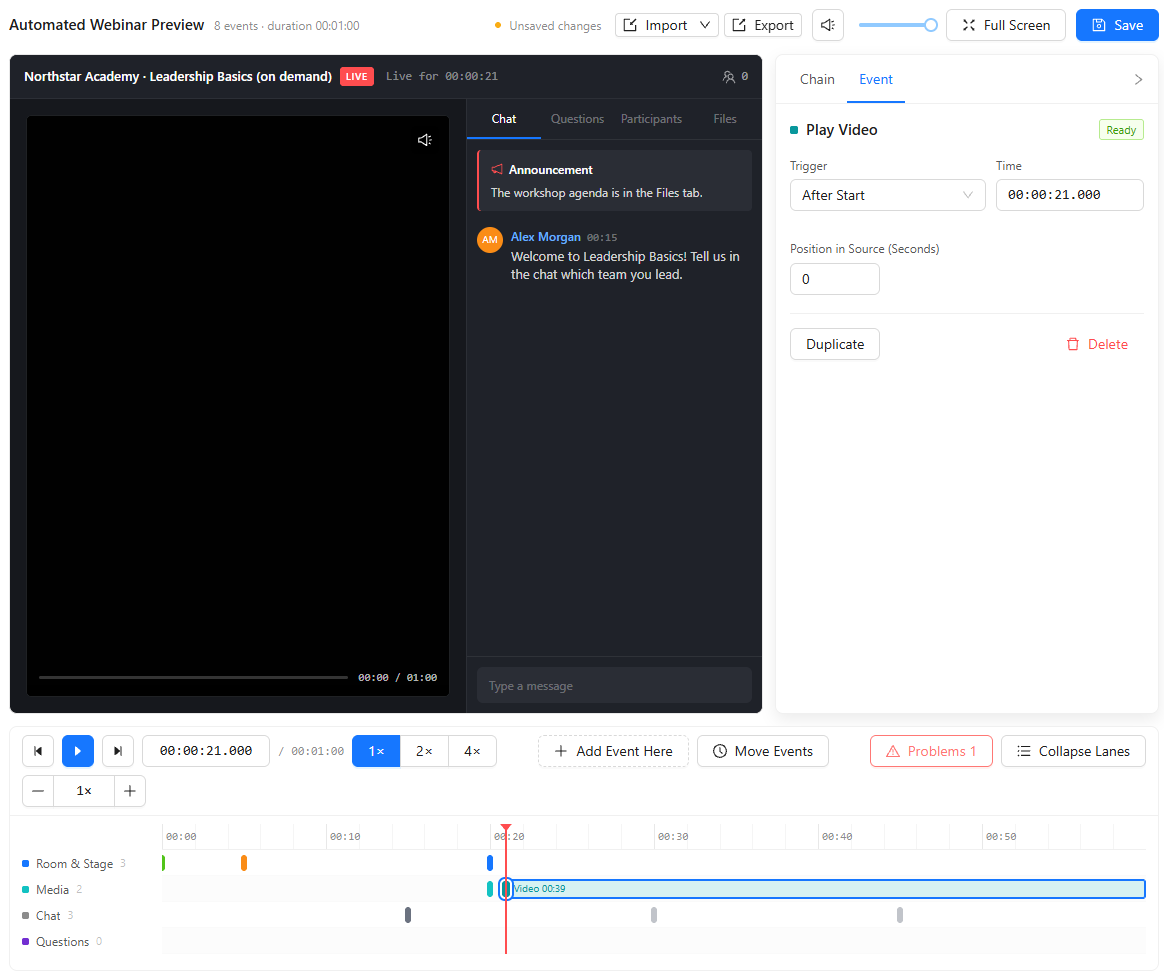Image resolution: width=1164 pixels, height=973 pixels.
Task: Click the announcement megaphone icon
Action: coord(497,170)
